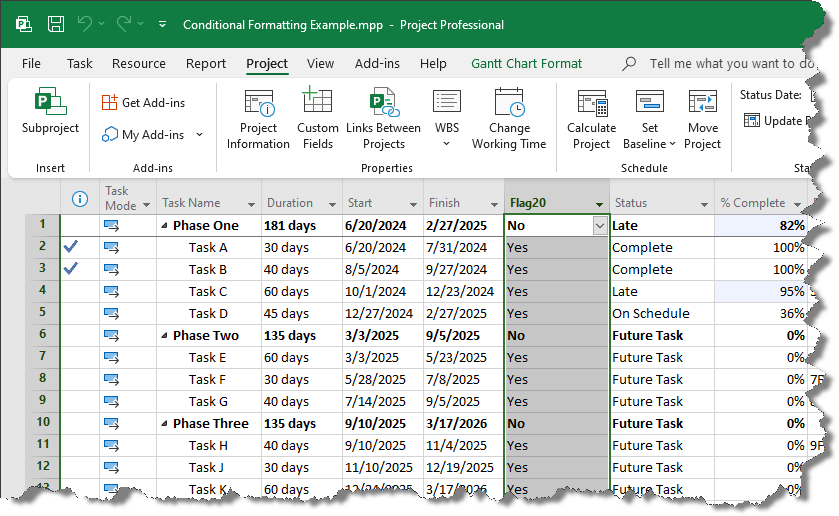This screenshot has height=516, width=839.
Task: Open Finish column filter dropdown
Action: 494,205
